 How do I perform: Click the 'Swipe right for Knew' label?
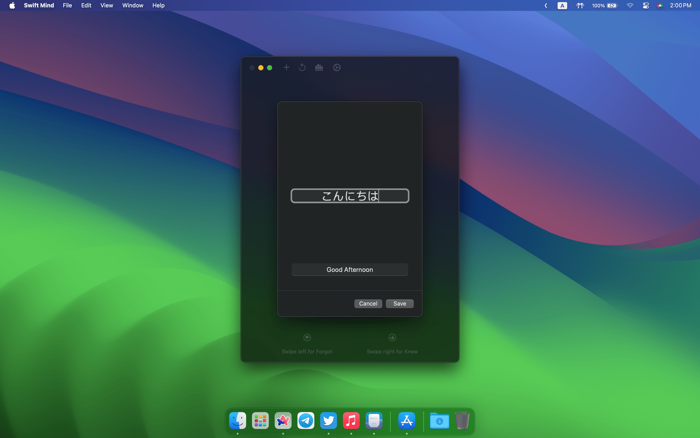[x=392, y=352]
